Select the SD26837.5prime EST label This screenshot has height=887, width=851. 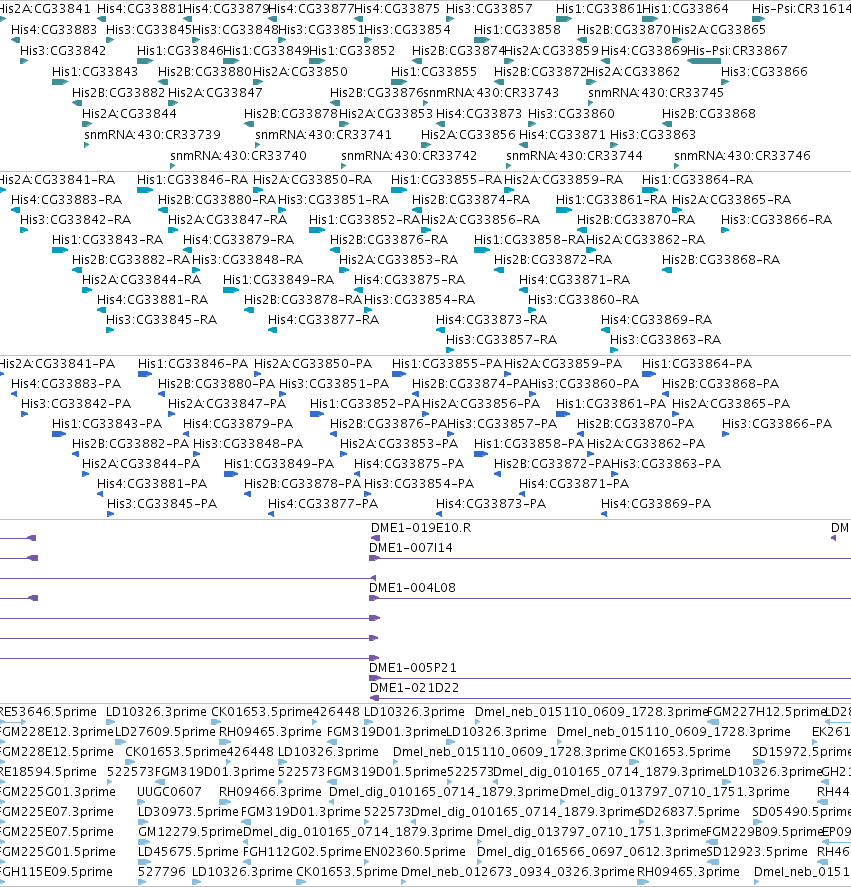pos(689,812)
